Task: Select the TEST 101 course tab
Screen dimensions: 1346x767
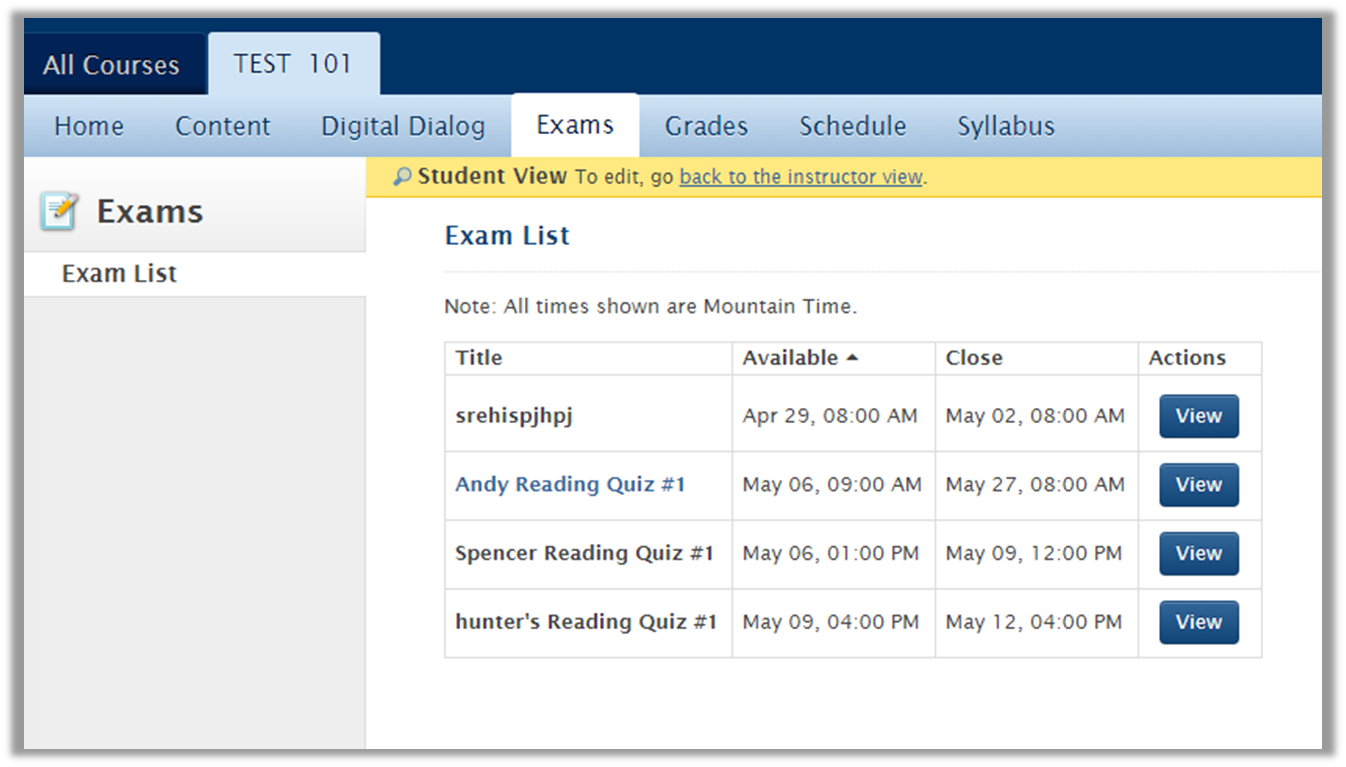Action: point(293,63)
